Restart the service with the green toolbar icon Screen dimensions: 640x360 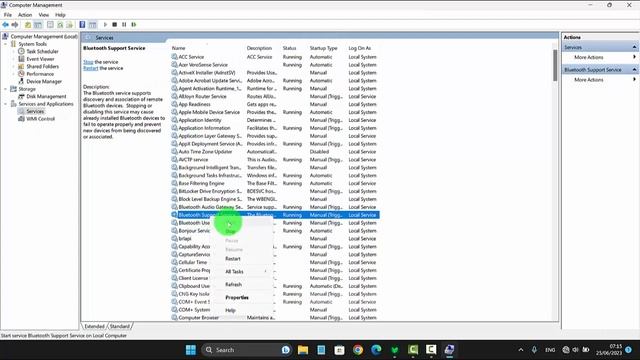tap(133, 25)
